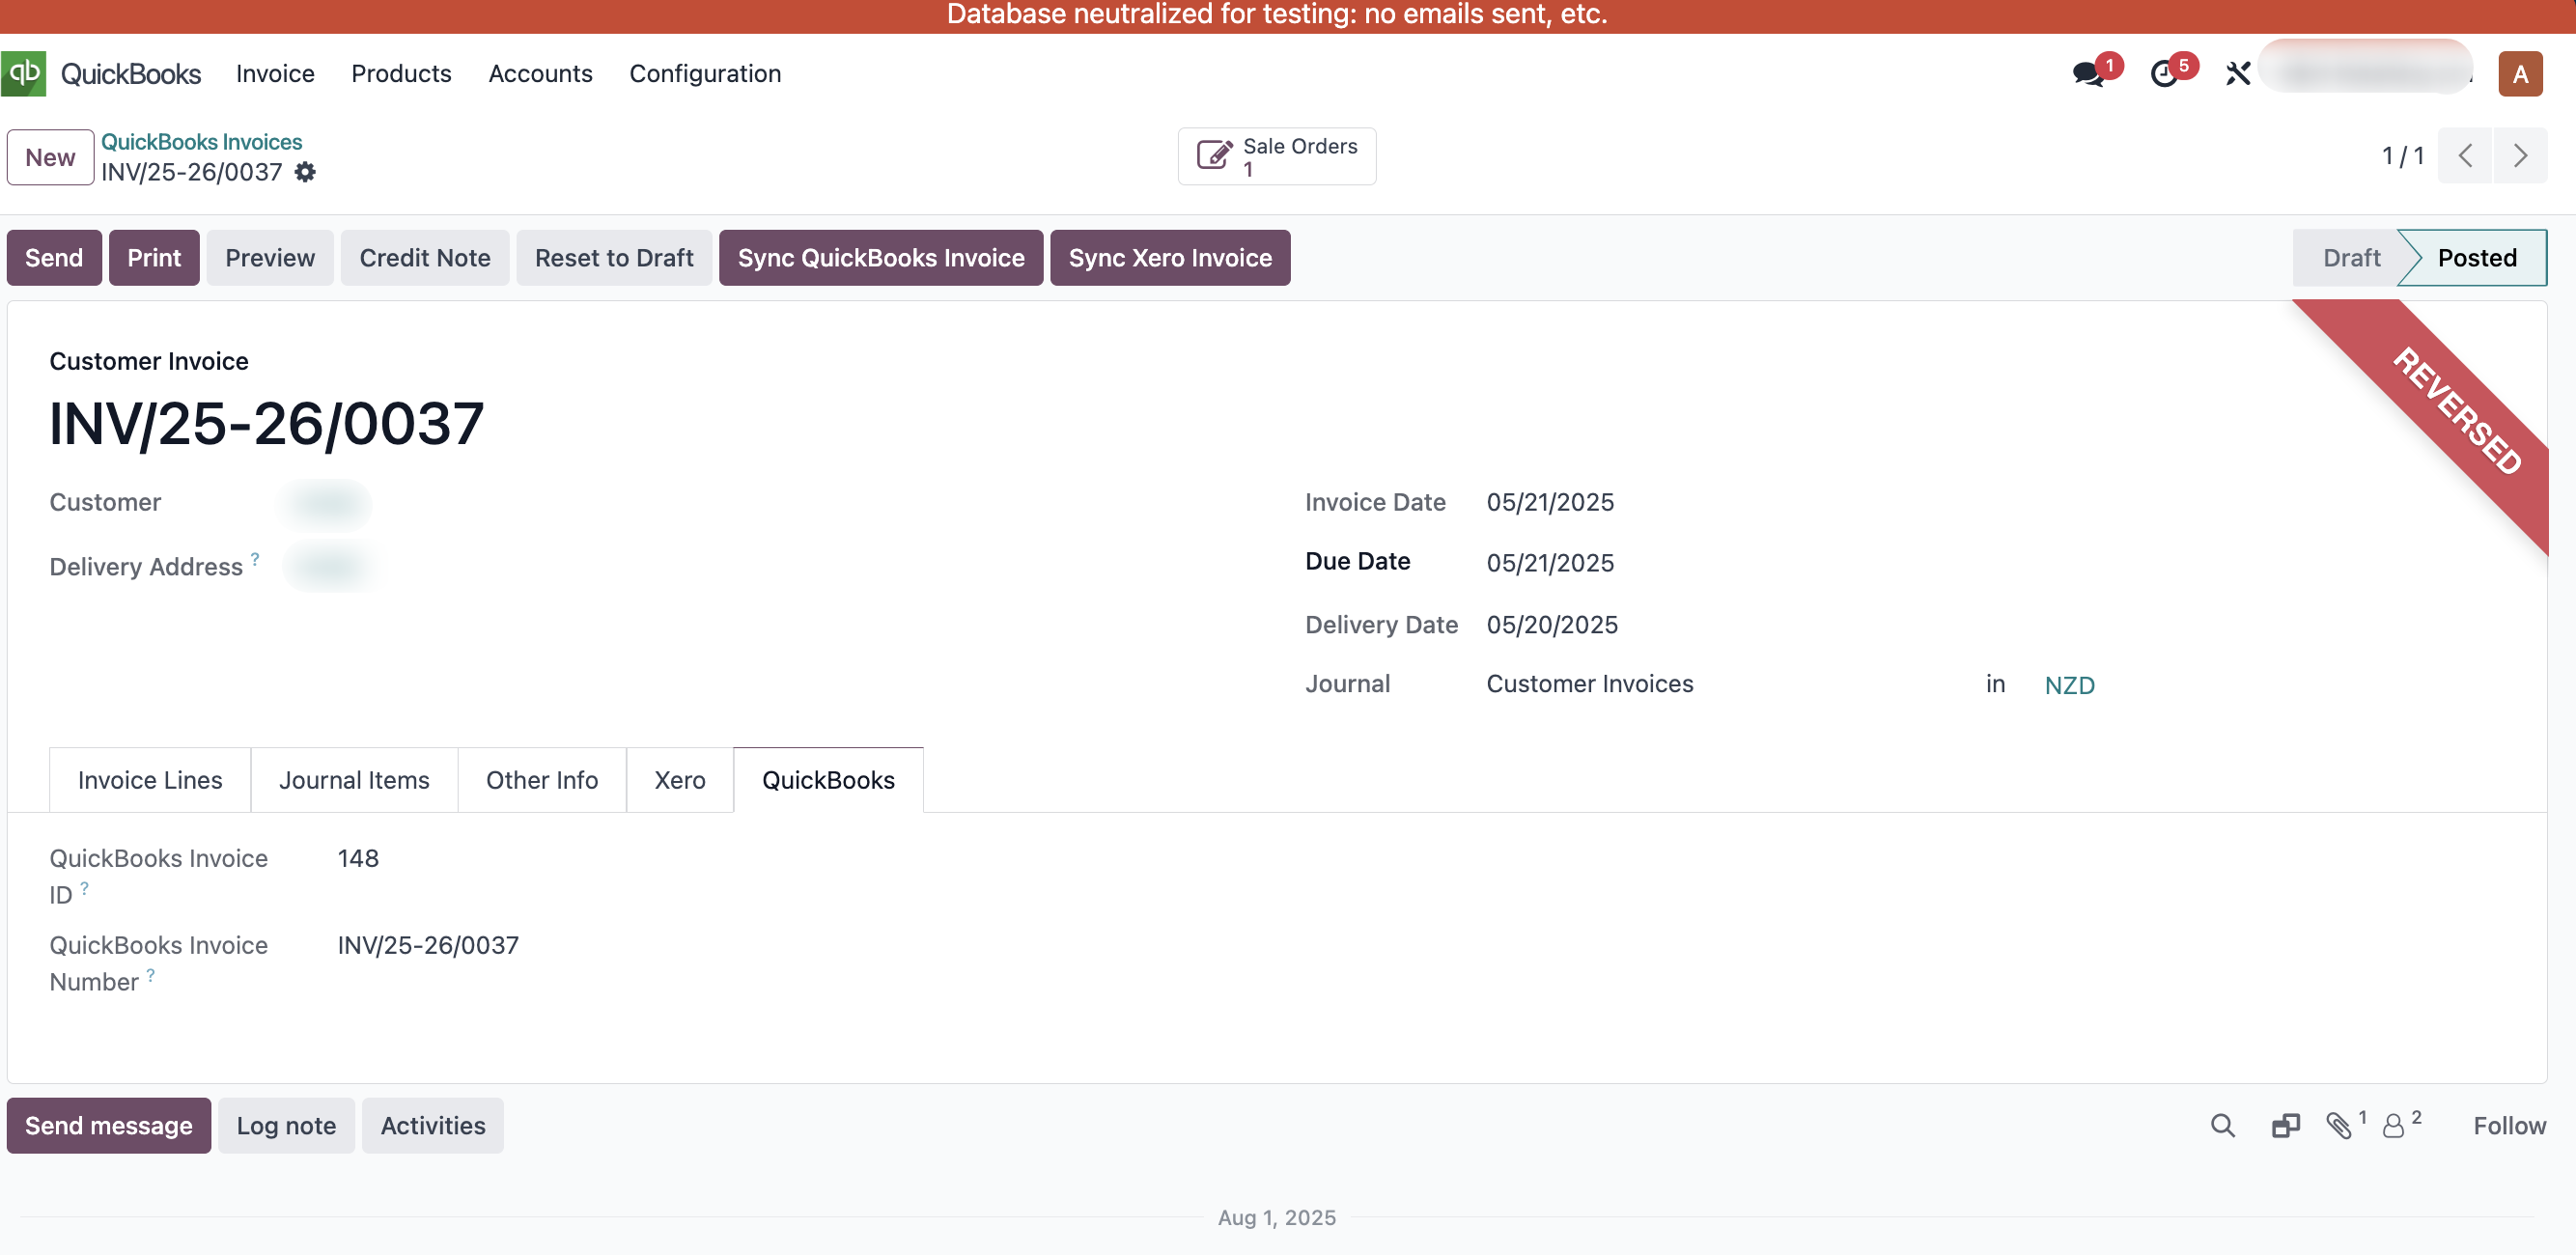Click the Preview button
Screen dimensions: 2576x1255
[270, 258]
